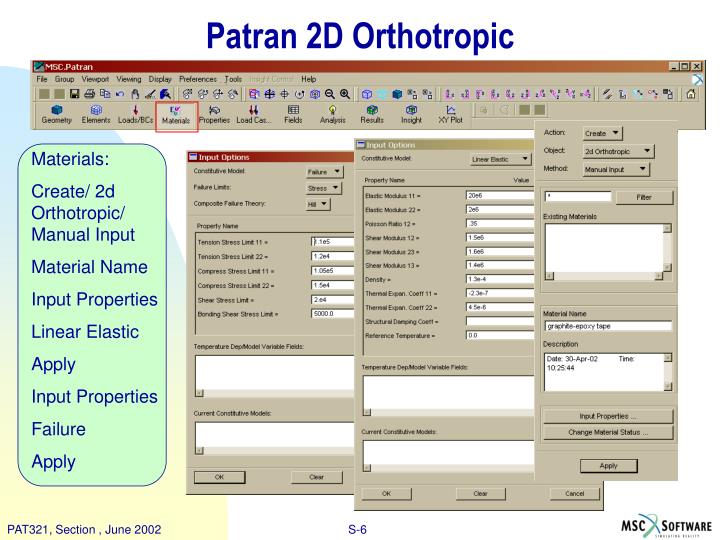Click the Reset Graphics brush icon
This screenshot has width=720, height=540.
coord(150,94)
